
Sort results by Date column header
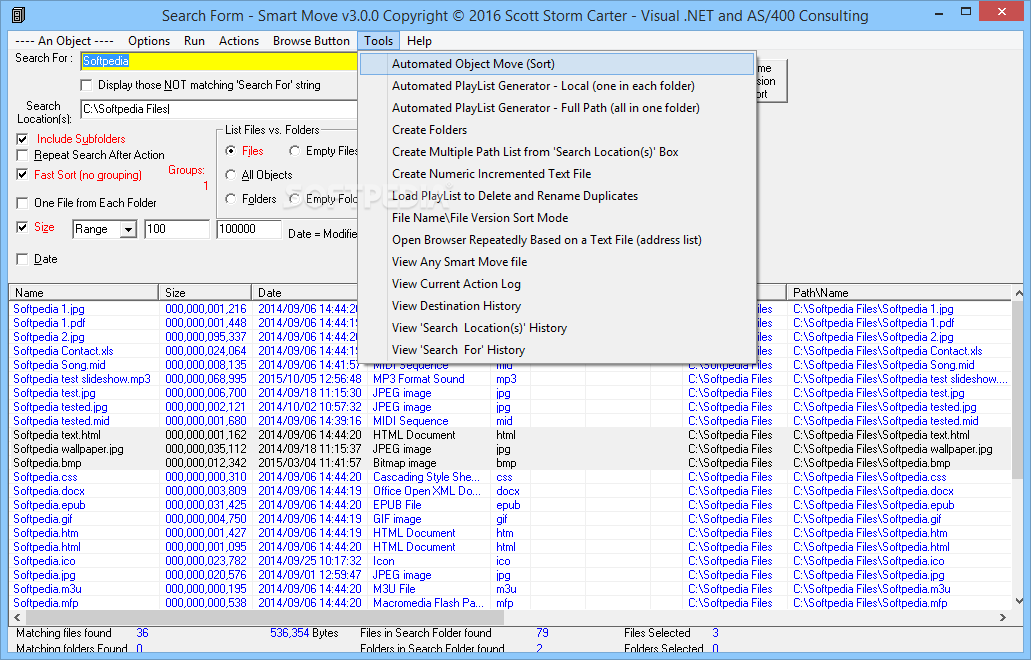point(305,293)
